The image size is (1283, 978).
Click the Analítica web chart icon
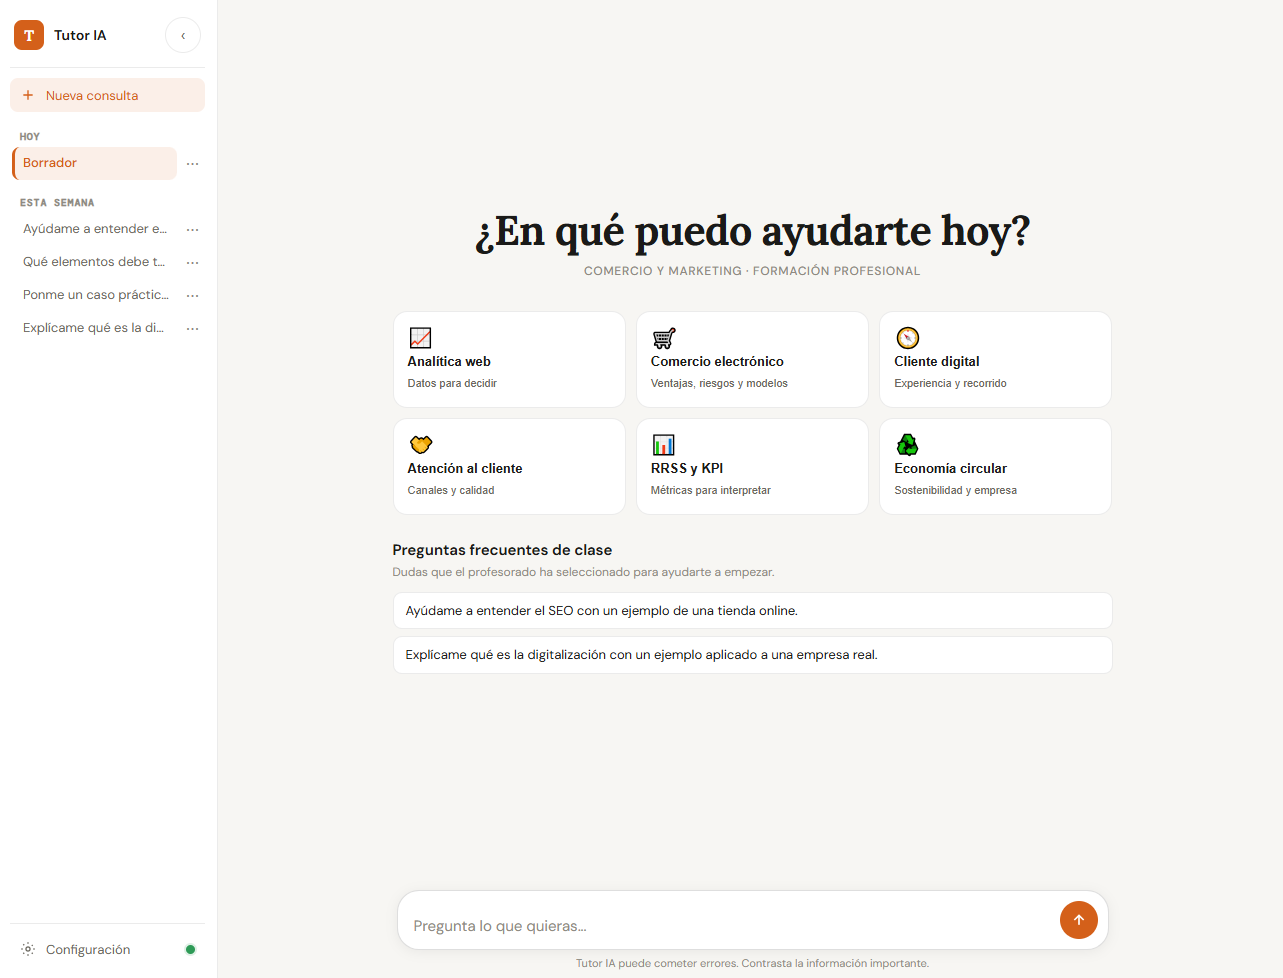click(x=420, y=338)
